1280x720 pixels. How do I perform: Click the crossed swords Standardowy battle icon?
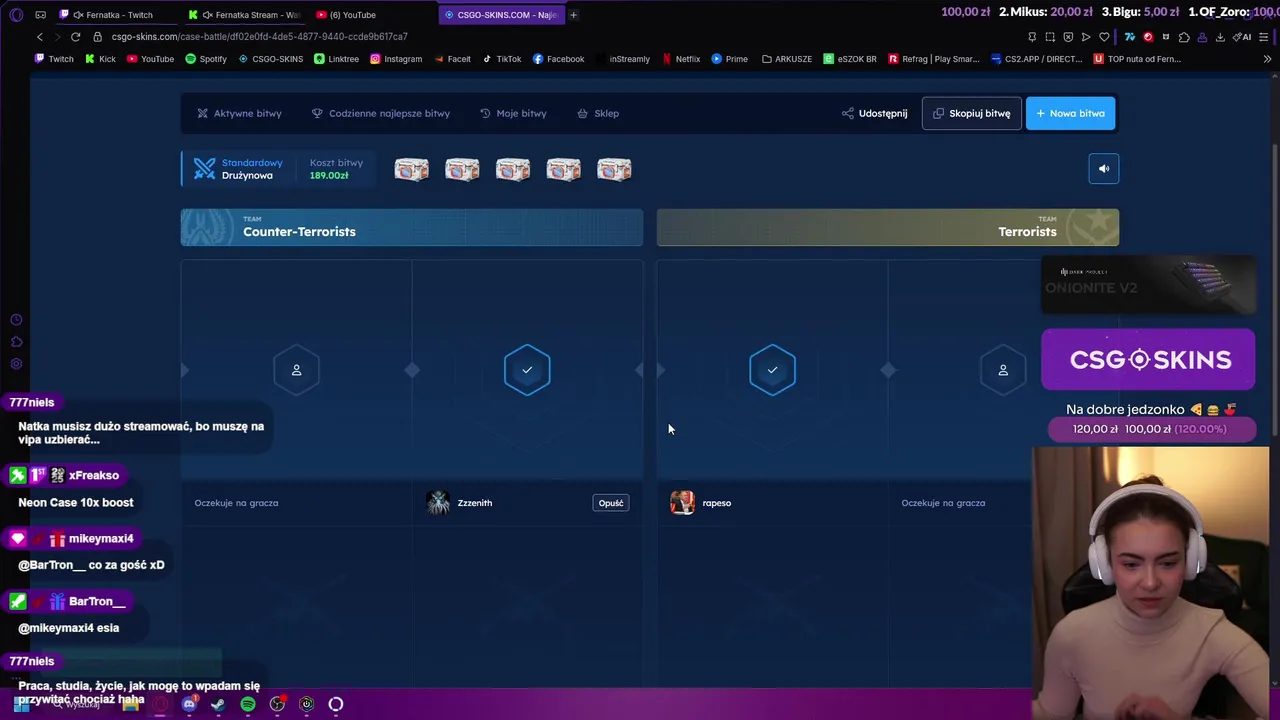pyautogui.click(x=204, y=169)
